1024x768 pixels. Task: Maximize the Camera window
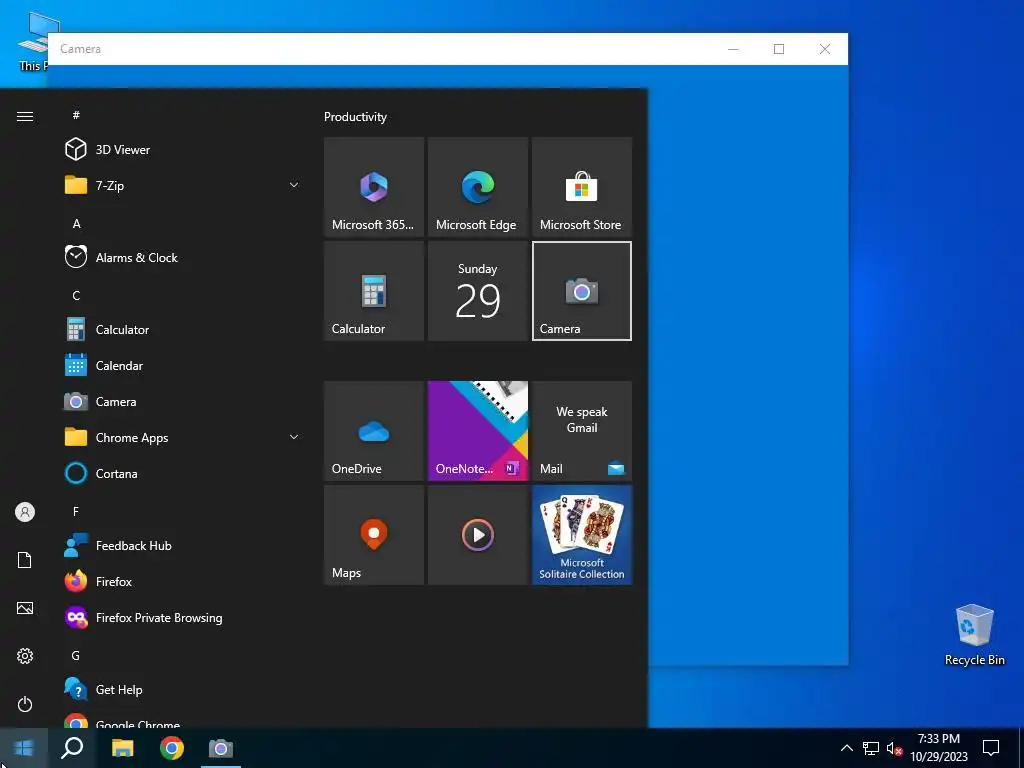point(779,49)
